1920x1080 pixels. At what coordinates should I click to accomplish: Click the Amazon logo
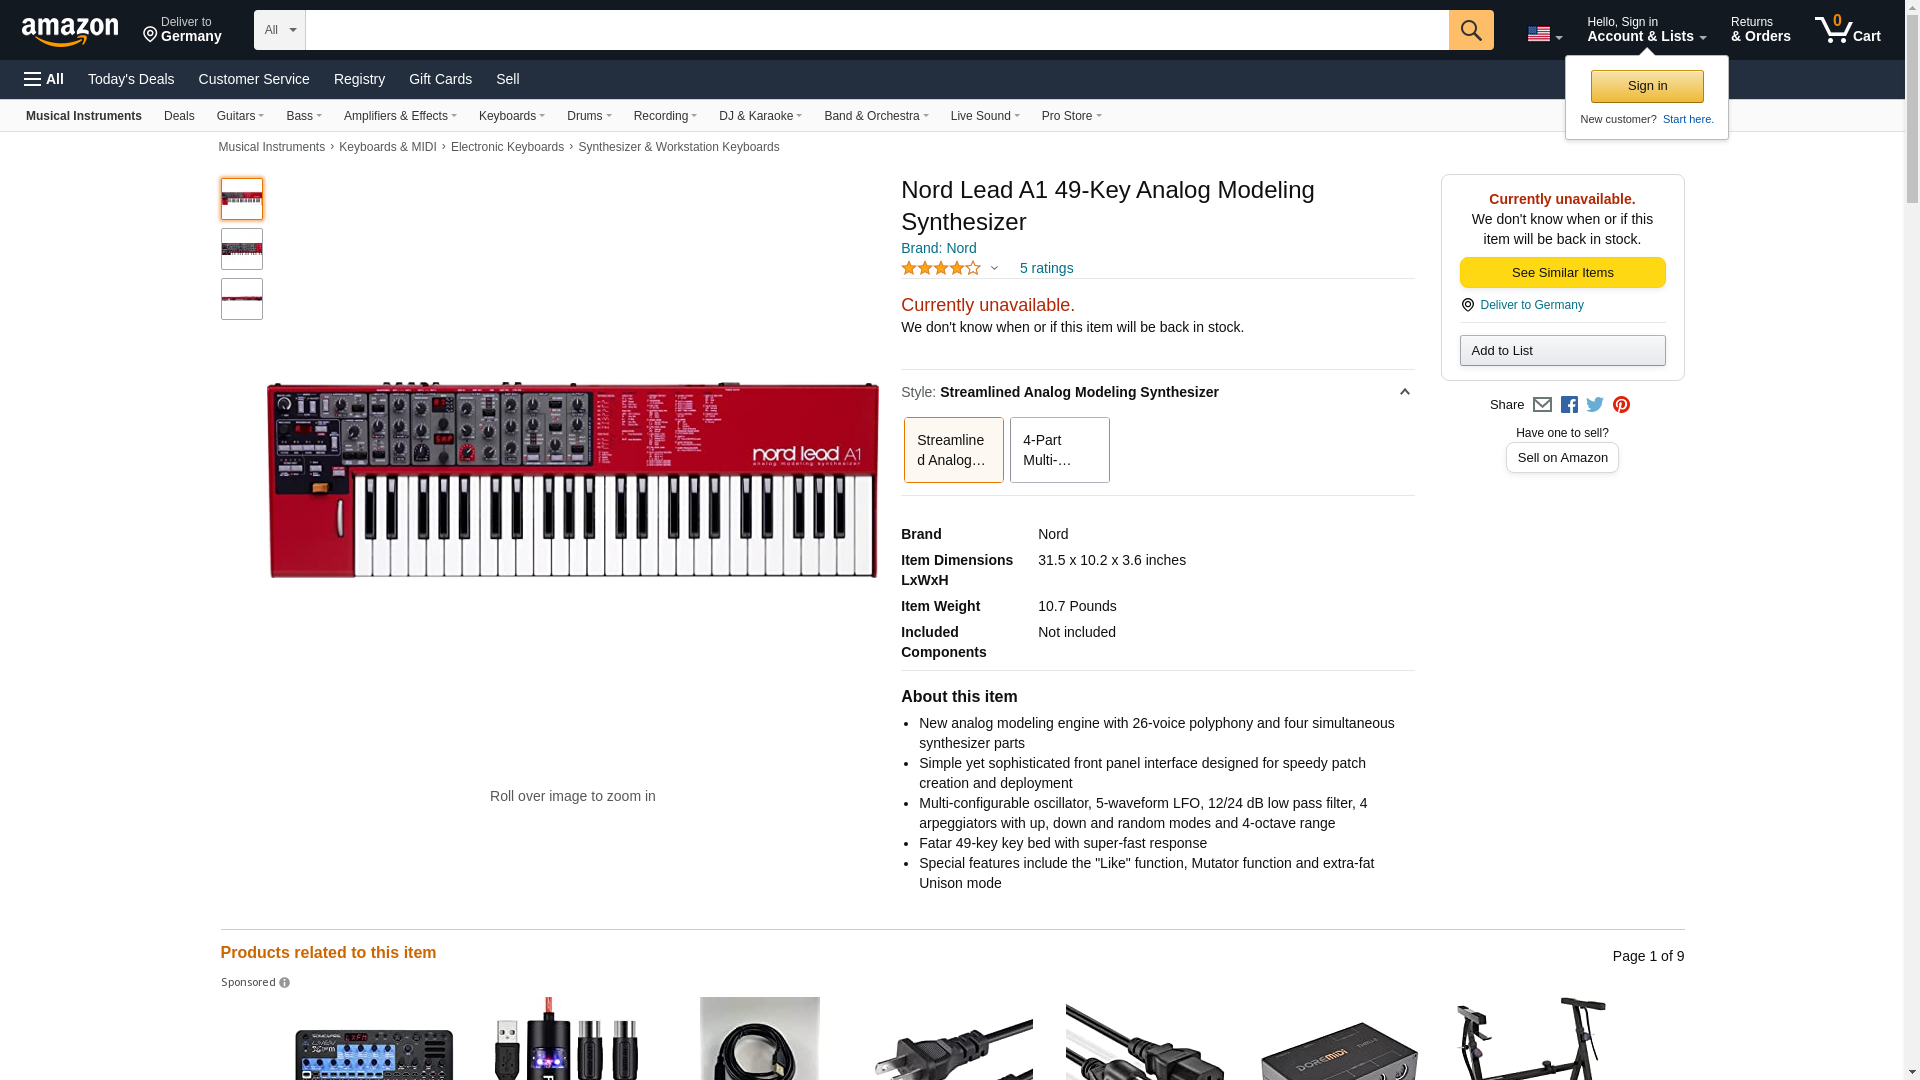(70, 31)
